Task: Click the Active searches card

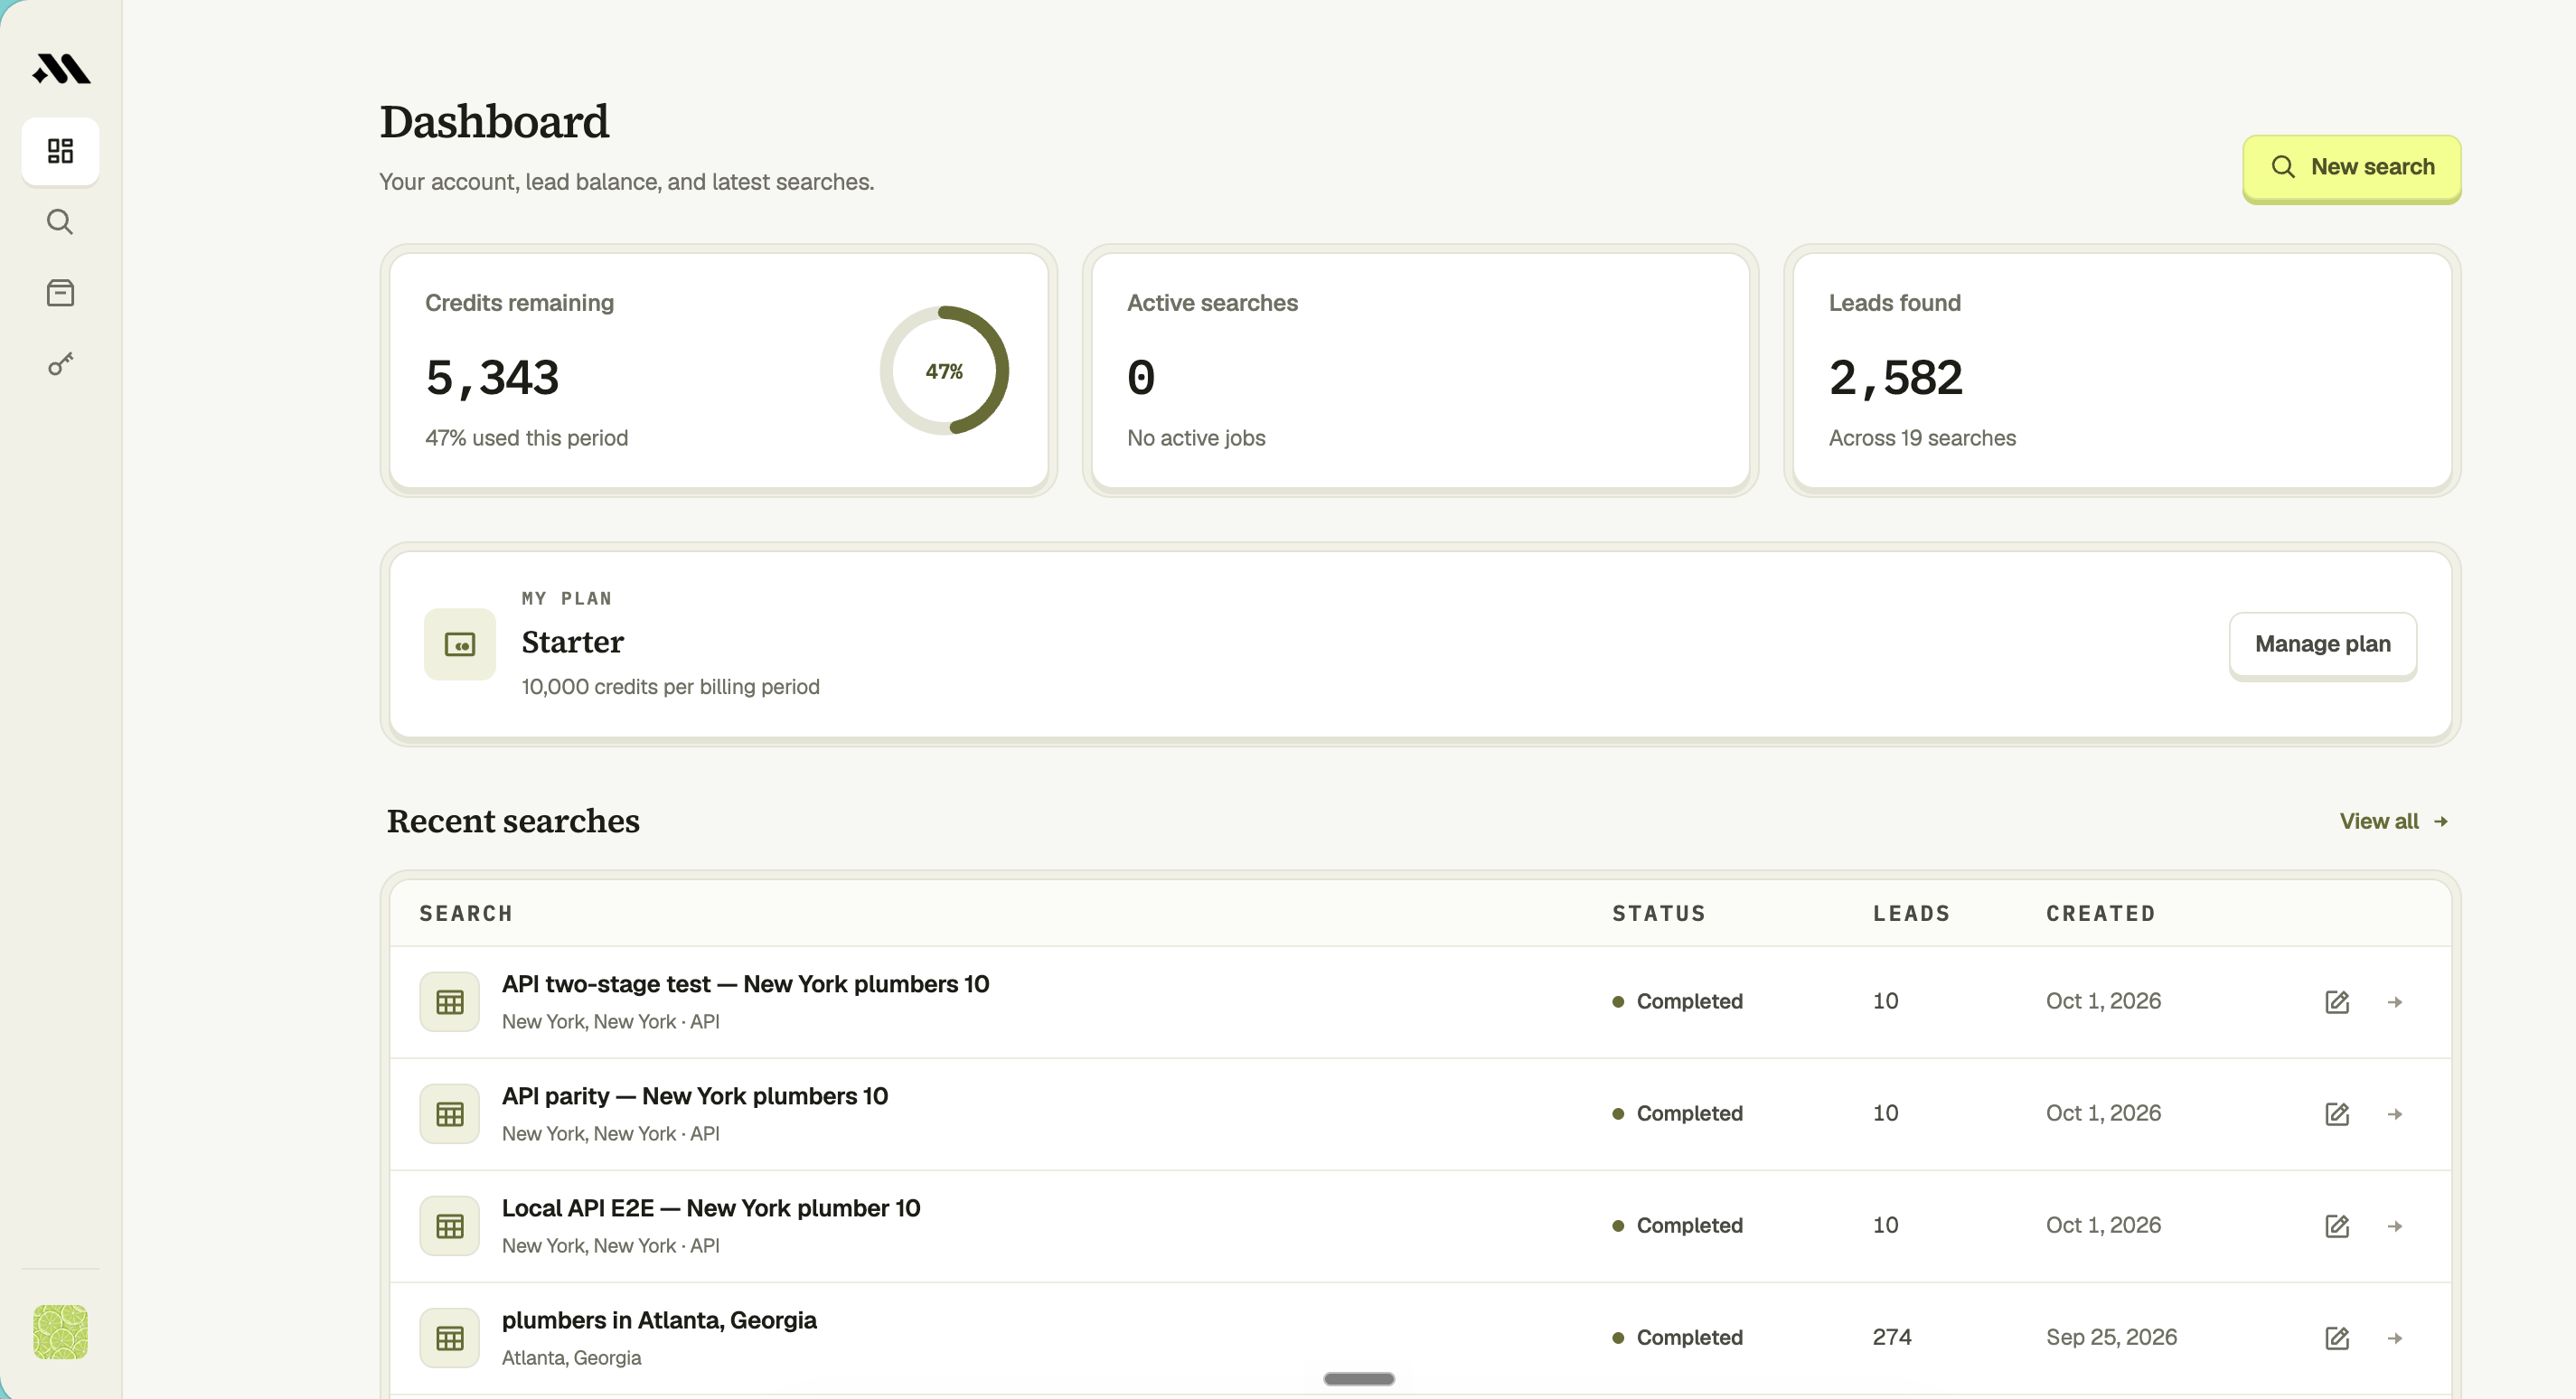Action: point(1420,370)
